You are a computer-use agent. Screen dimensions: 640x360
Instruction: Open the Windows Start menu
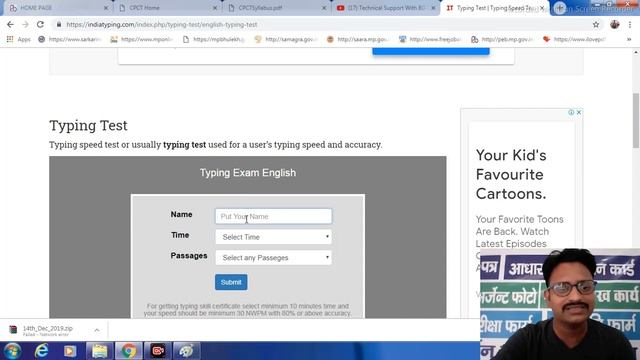click(12, 351)
